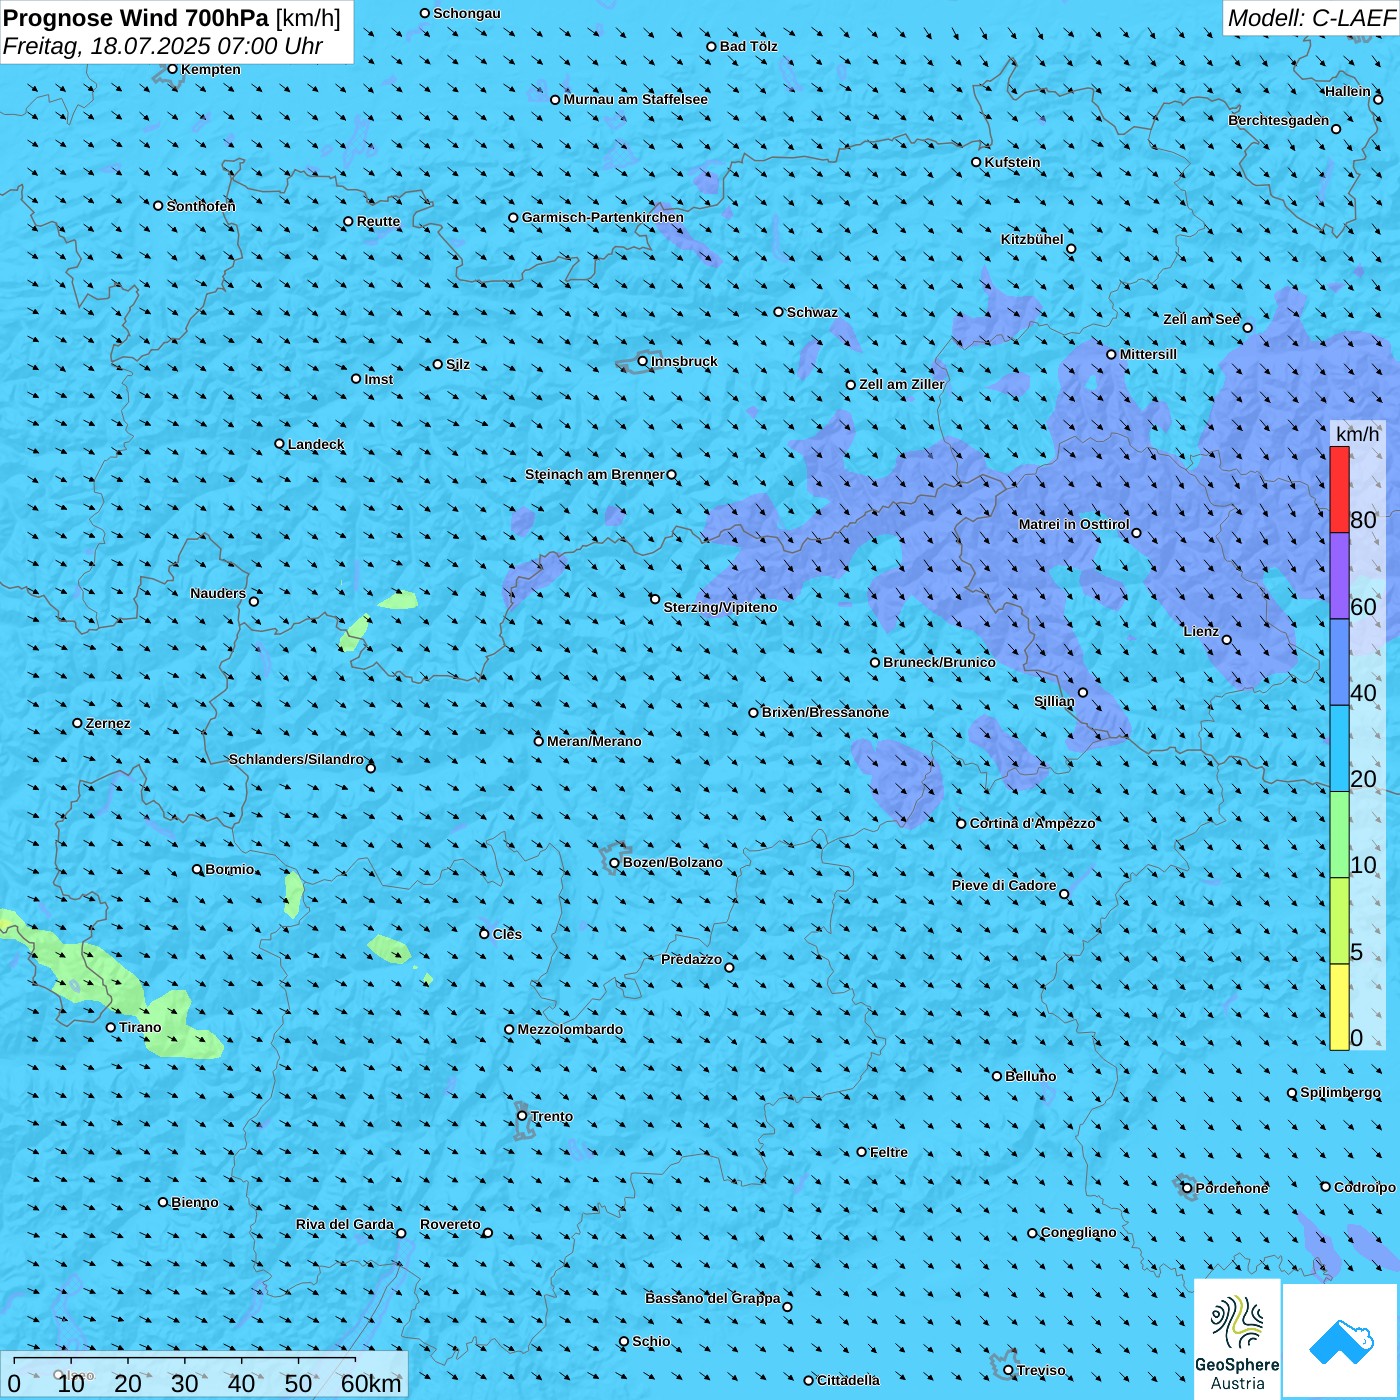Click the 'Modell: C-LAEF' label

(x=1311, y=18)
